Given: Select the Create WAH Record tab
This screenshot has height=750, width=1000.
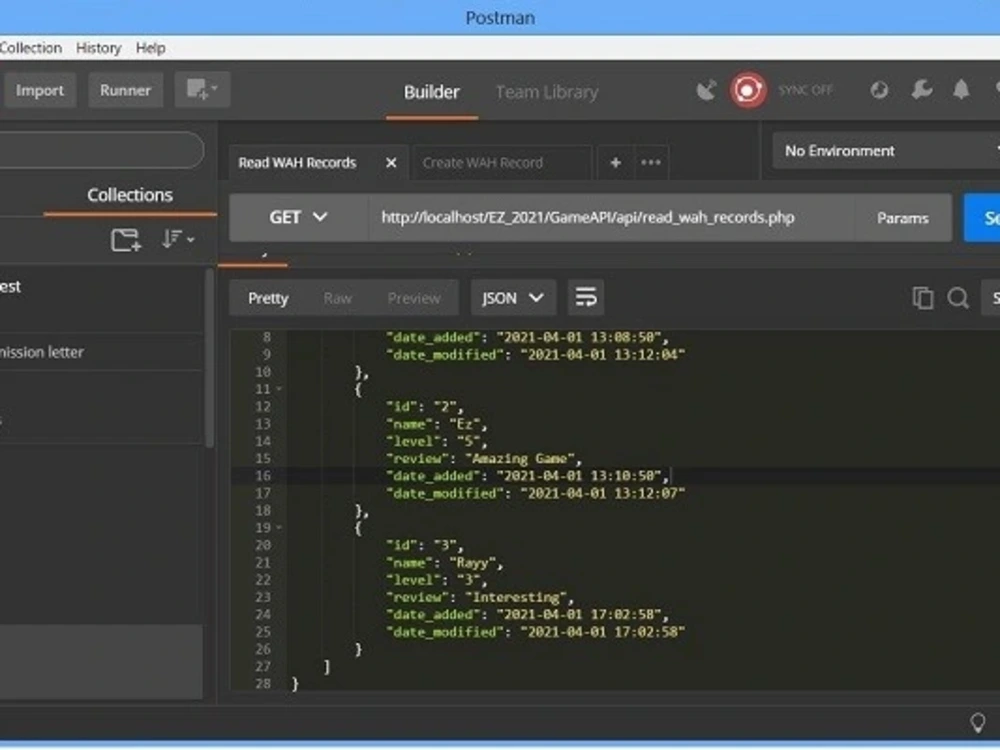Looking at the screenshot, I should coord(483,163).
